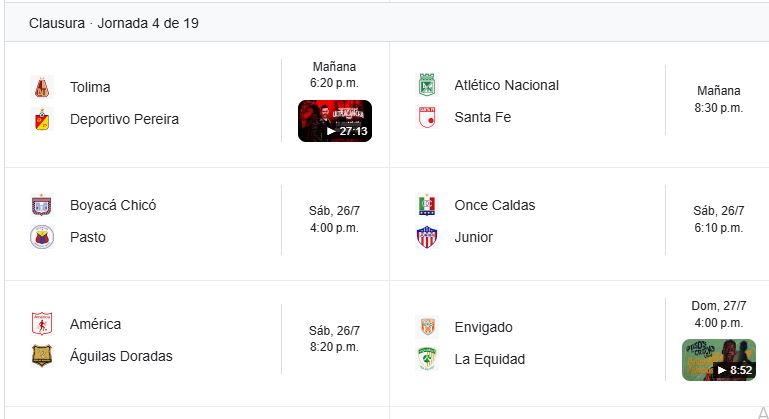The image size is (769, 419).
Task: Click the Águilas Doradas crest icon
Action: [42, 356]
